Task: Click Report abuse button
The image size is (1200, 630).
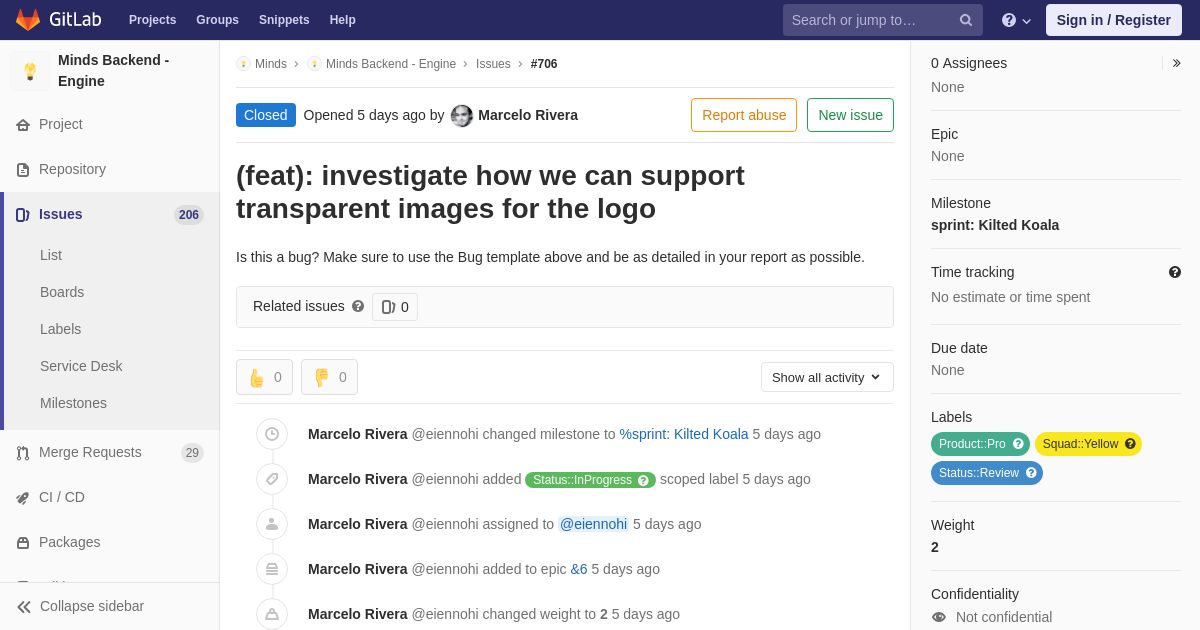Action: point(744,115)
